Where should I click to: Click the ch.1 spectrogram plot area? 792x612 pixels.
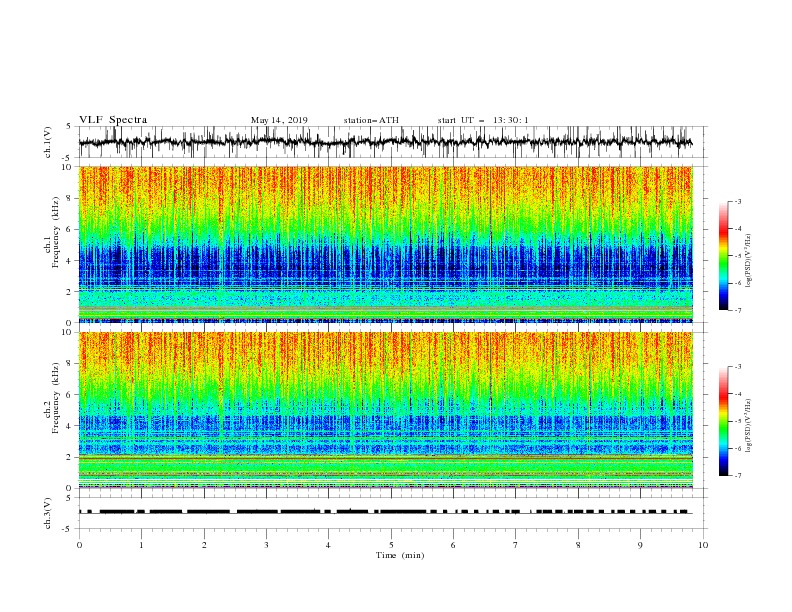(386, 244)
